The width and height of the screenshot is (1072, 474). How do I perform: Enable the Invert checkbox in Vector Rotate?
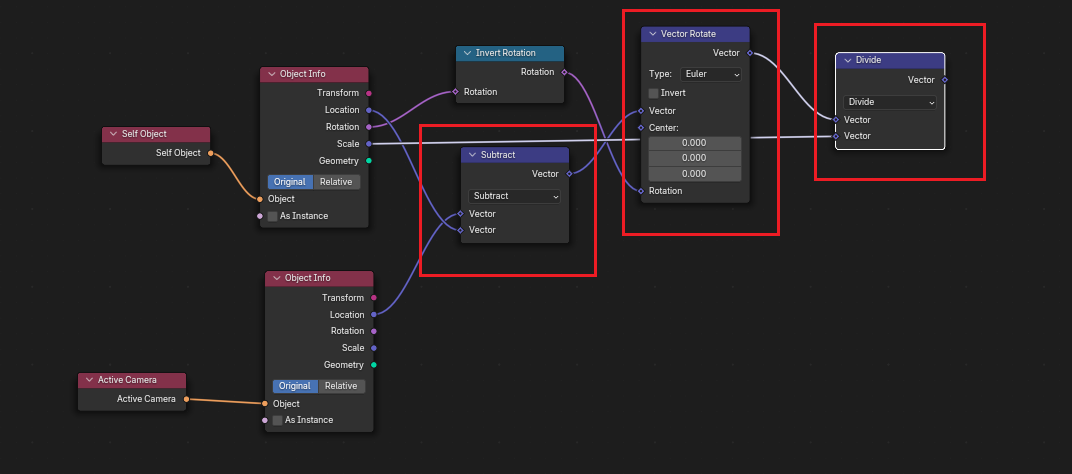pos(654,93)
